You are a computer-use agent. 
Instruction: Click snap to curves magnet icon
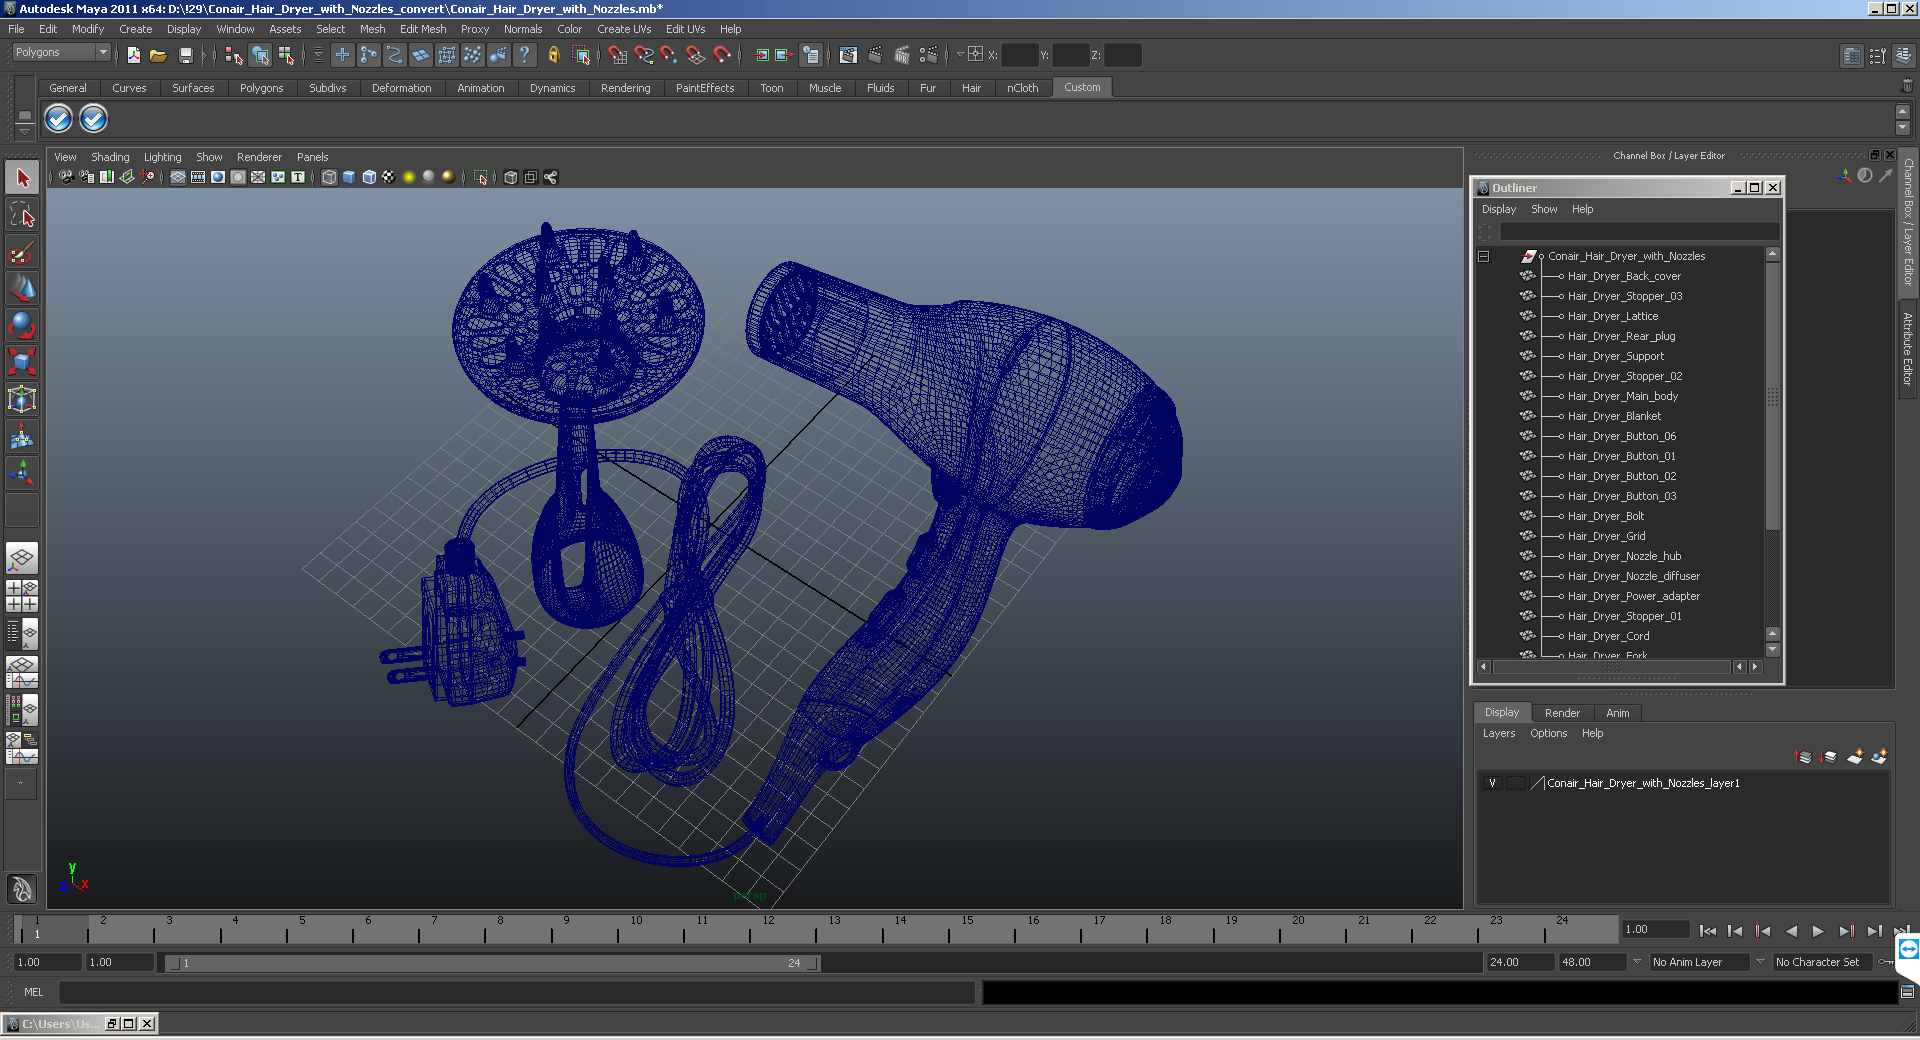[643, 55]
